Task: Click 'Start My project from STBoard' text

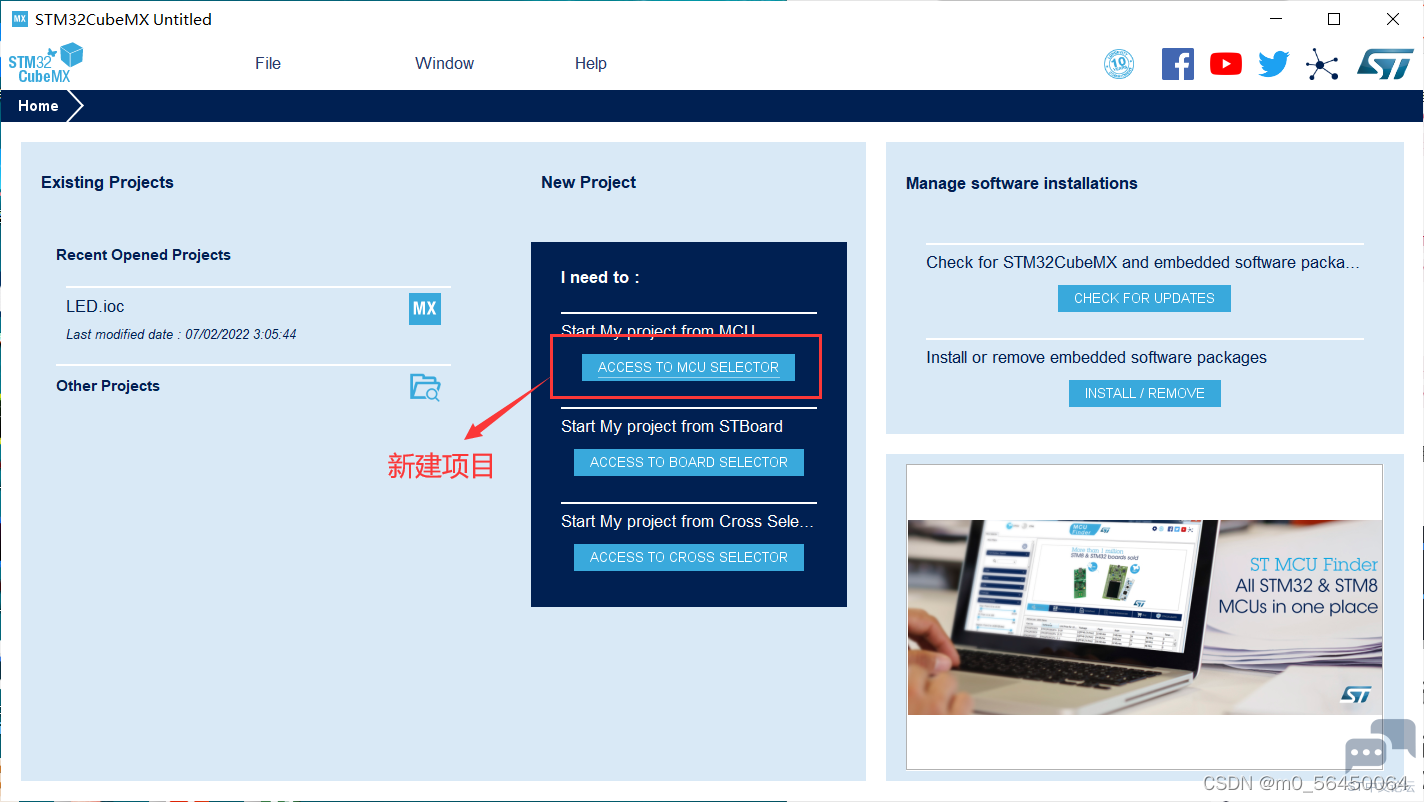Action: pos(672,426)
